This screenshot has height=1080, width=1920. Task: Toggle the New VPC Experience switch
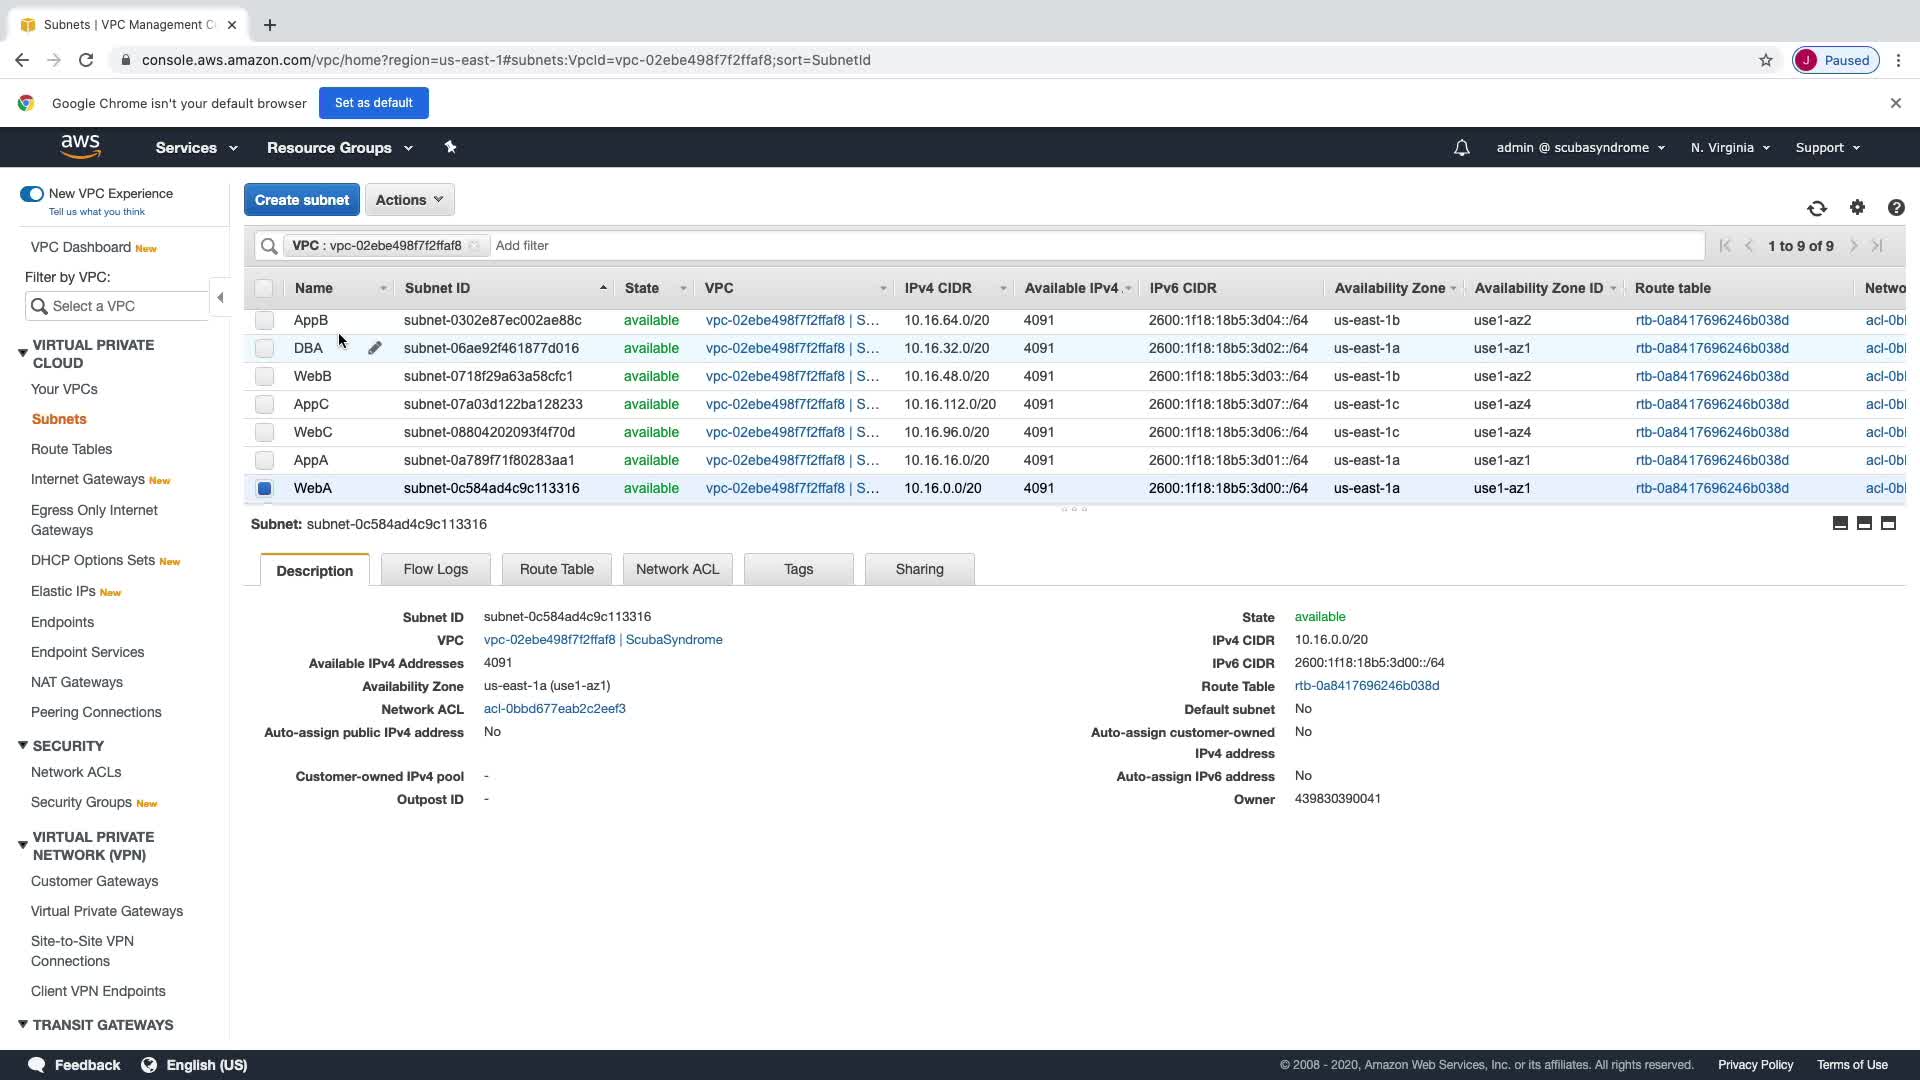[32, 194]
